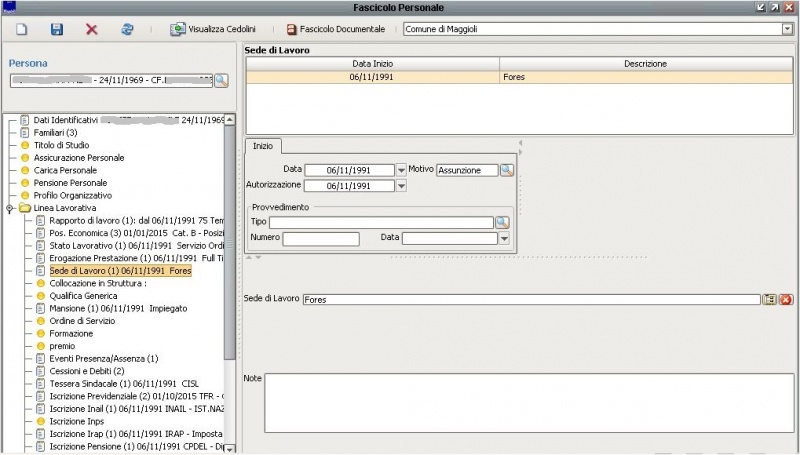Refresh data with the blue arrows icon
Viewport: 800px width, 455px height.
click(127, 30)
